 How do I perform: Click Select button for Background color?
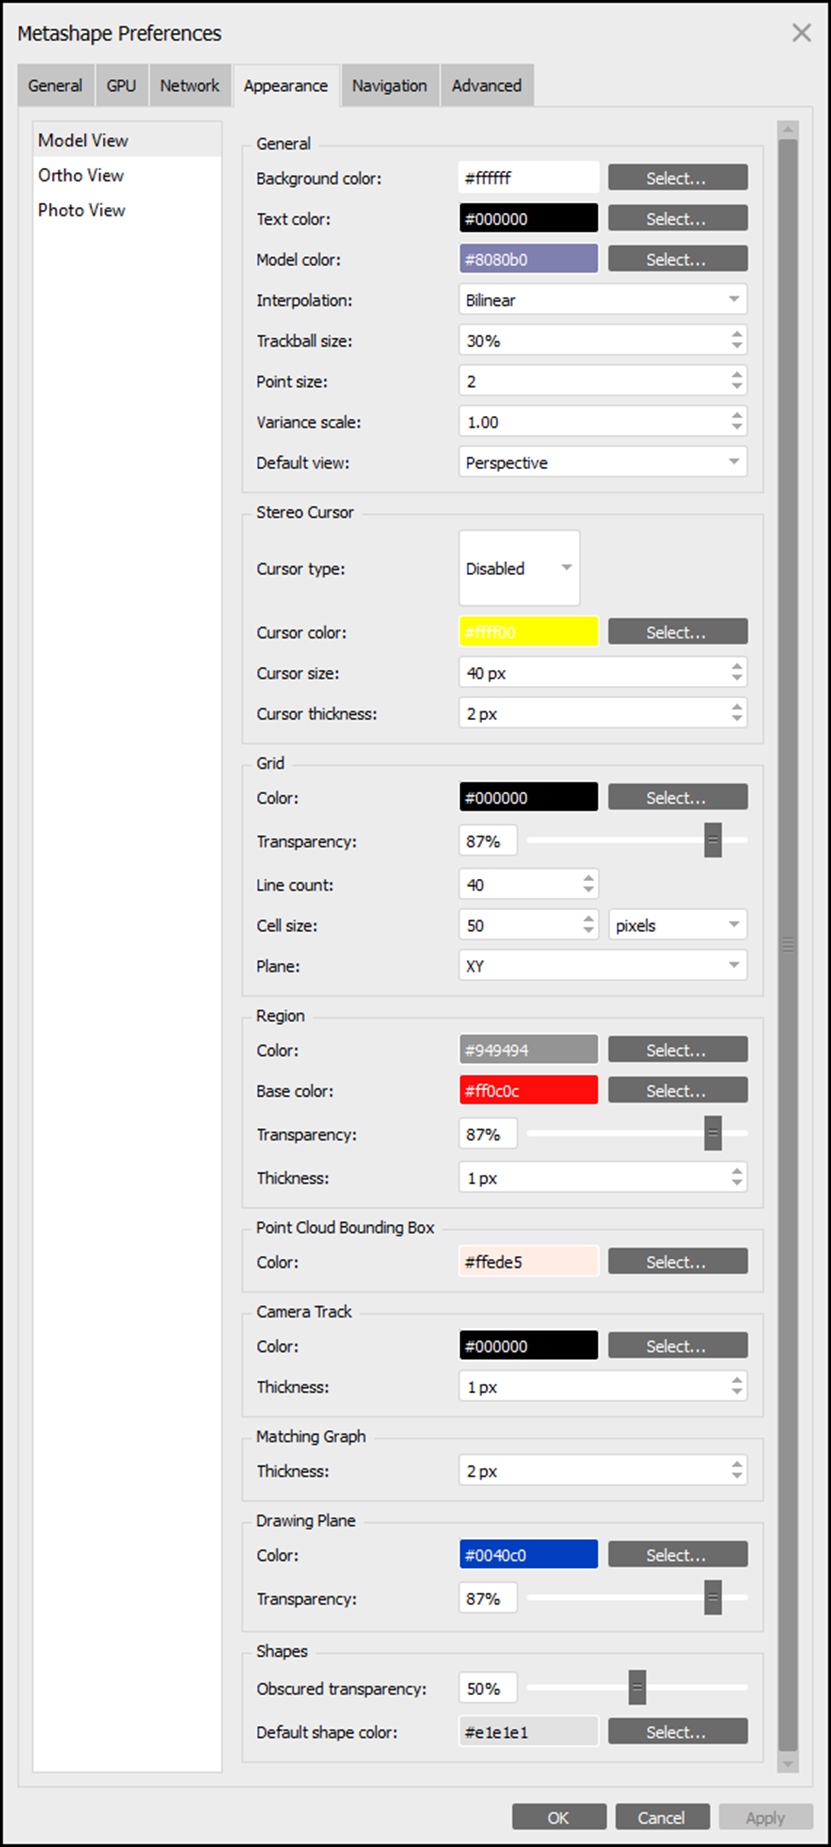[x=677, y=178]
